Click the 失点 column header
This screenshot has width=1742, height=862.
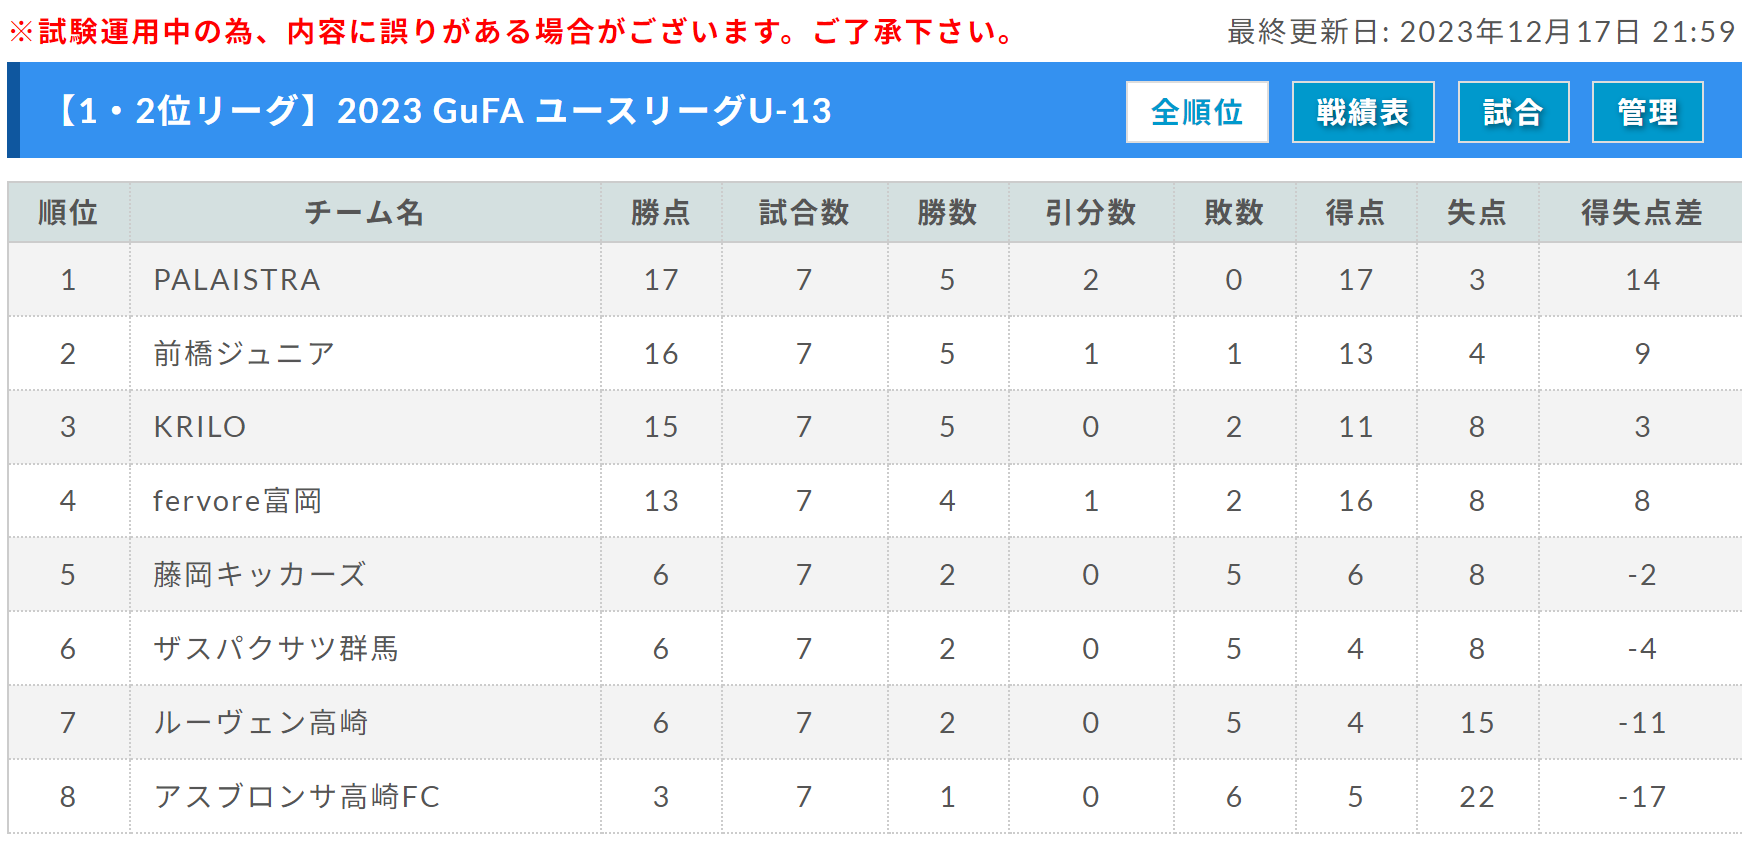(1477, 212)
